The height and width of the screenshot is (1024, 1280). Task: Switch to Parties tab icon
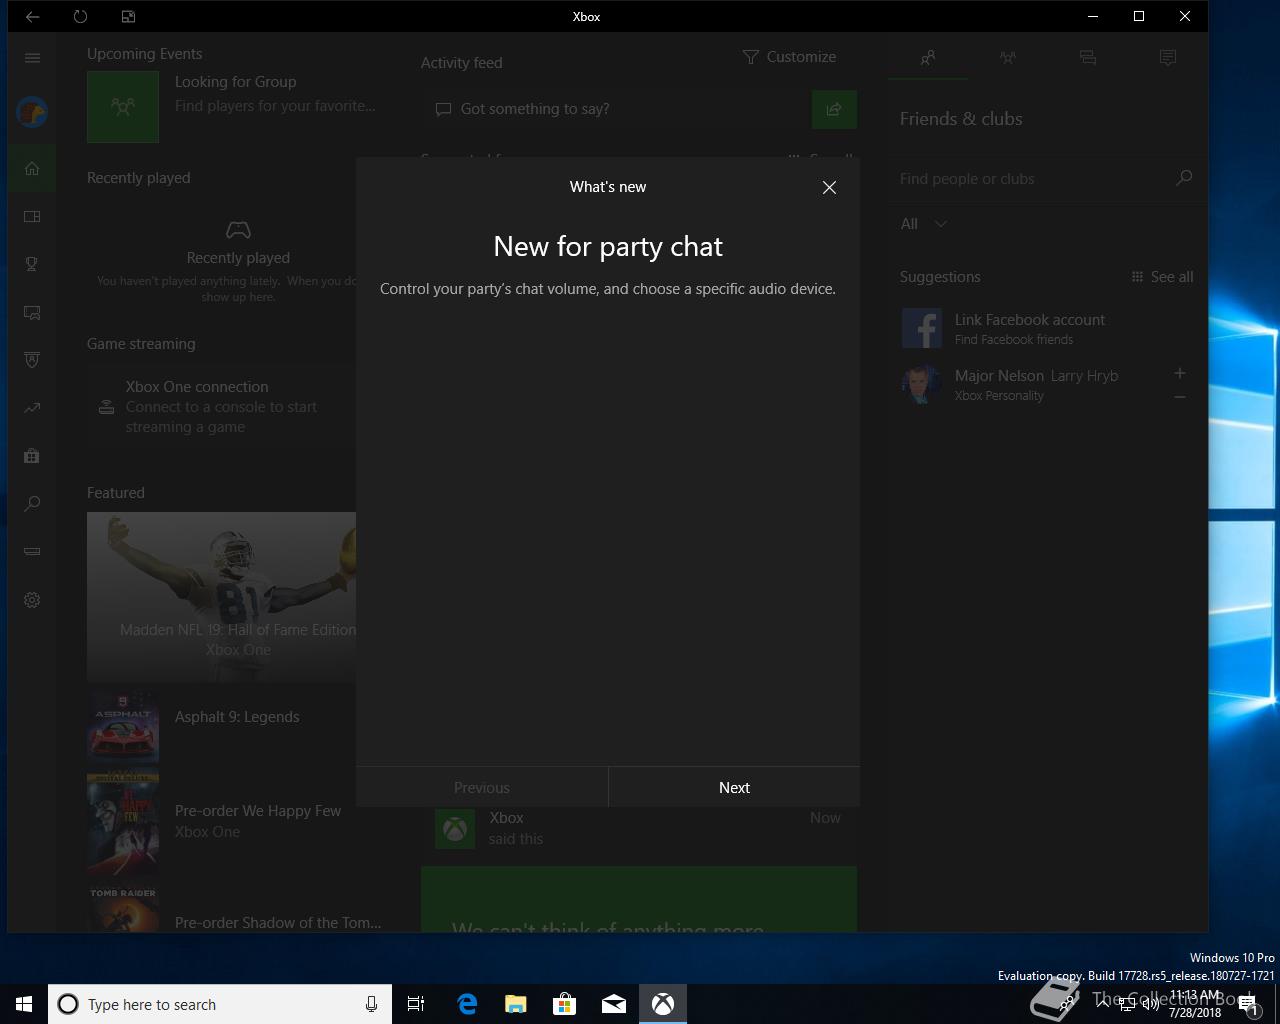(x=1008, y=58)
